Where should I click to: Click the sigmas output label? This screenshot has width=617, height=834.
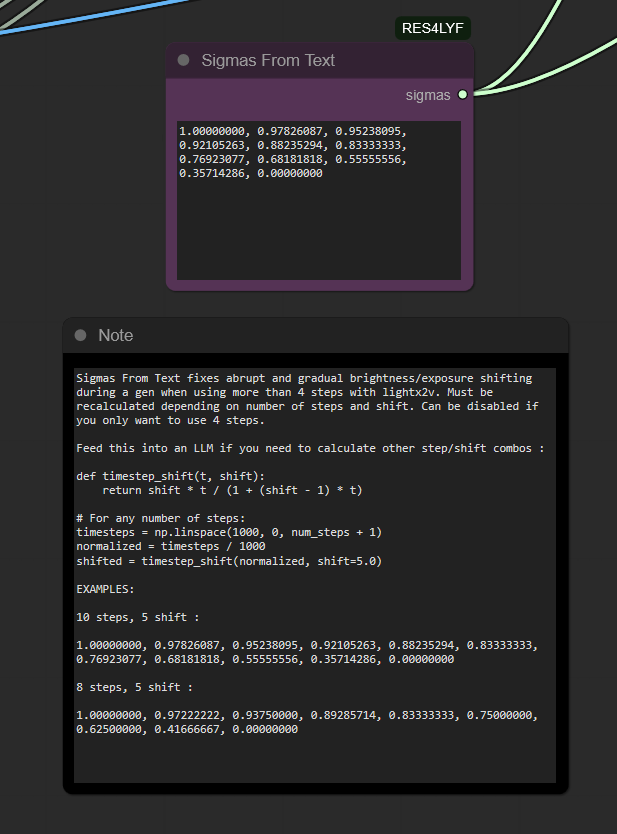coord(428,95)
